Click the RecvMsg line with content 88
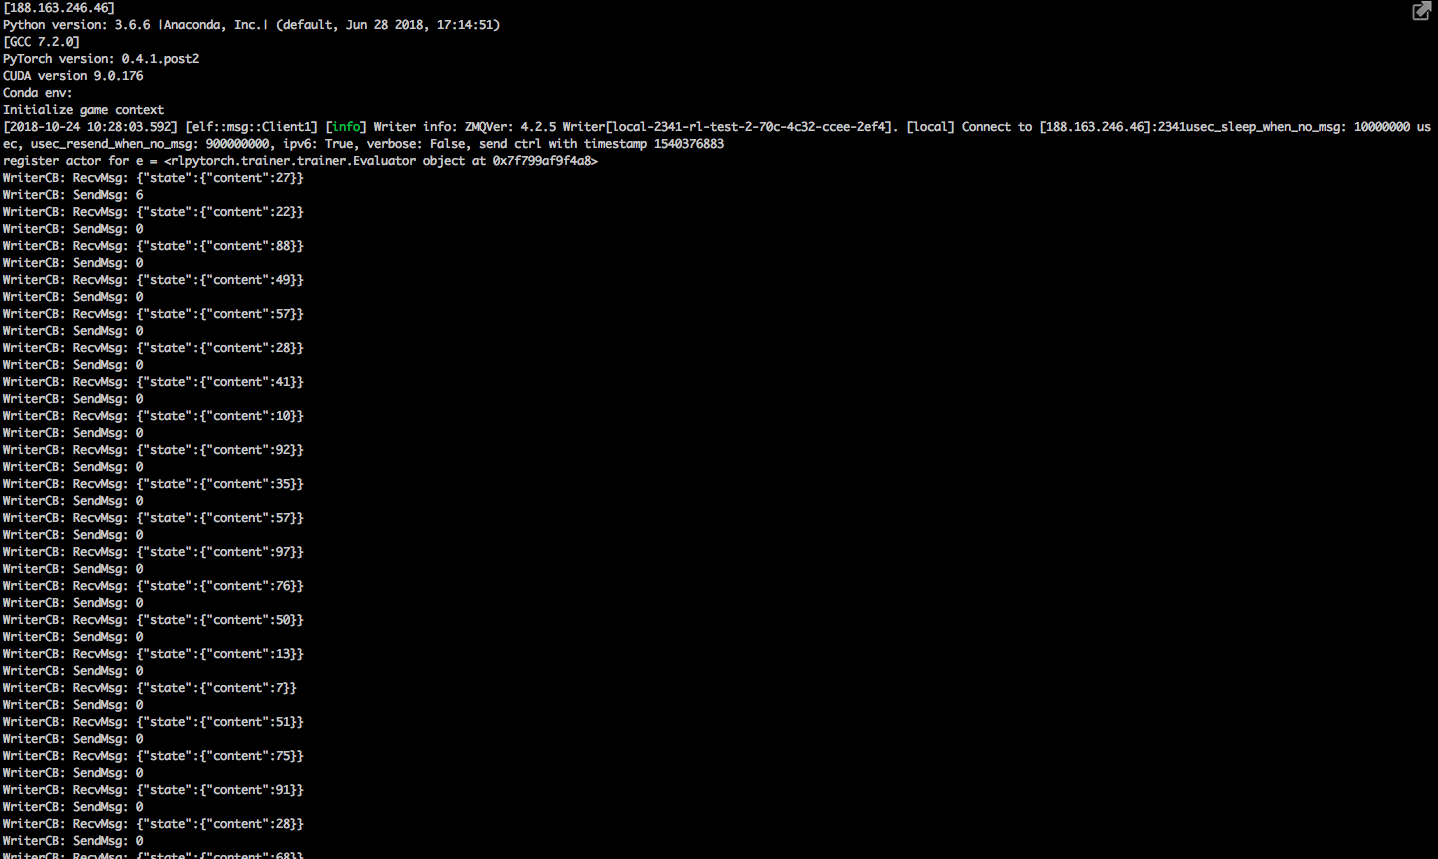 coord(153,246)
